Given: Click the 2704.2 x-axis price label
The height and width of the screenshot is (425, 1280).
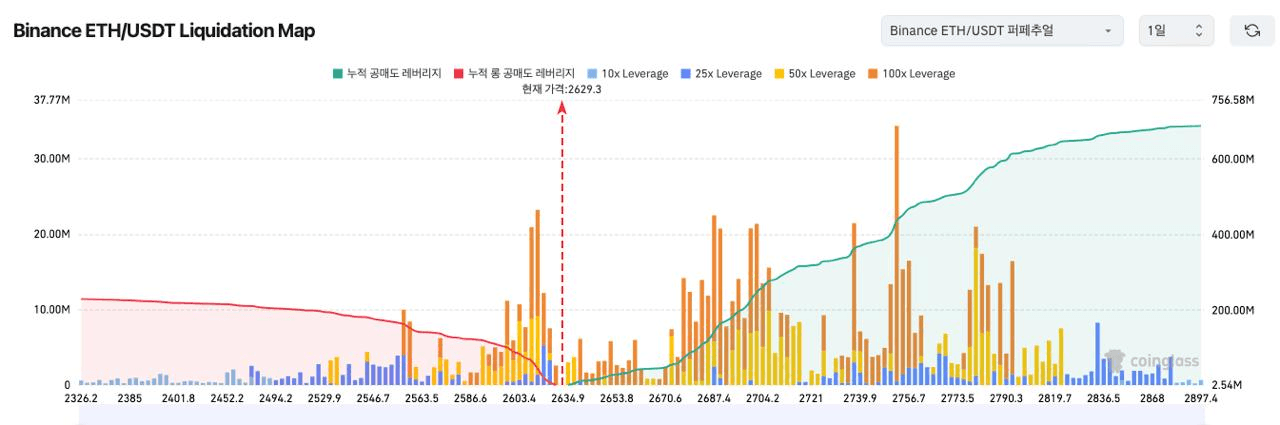Looking at the screenshot, I should tap(762, 398).
